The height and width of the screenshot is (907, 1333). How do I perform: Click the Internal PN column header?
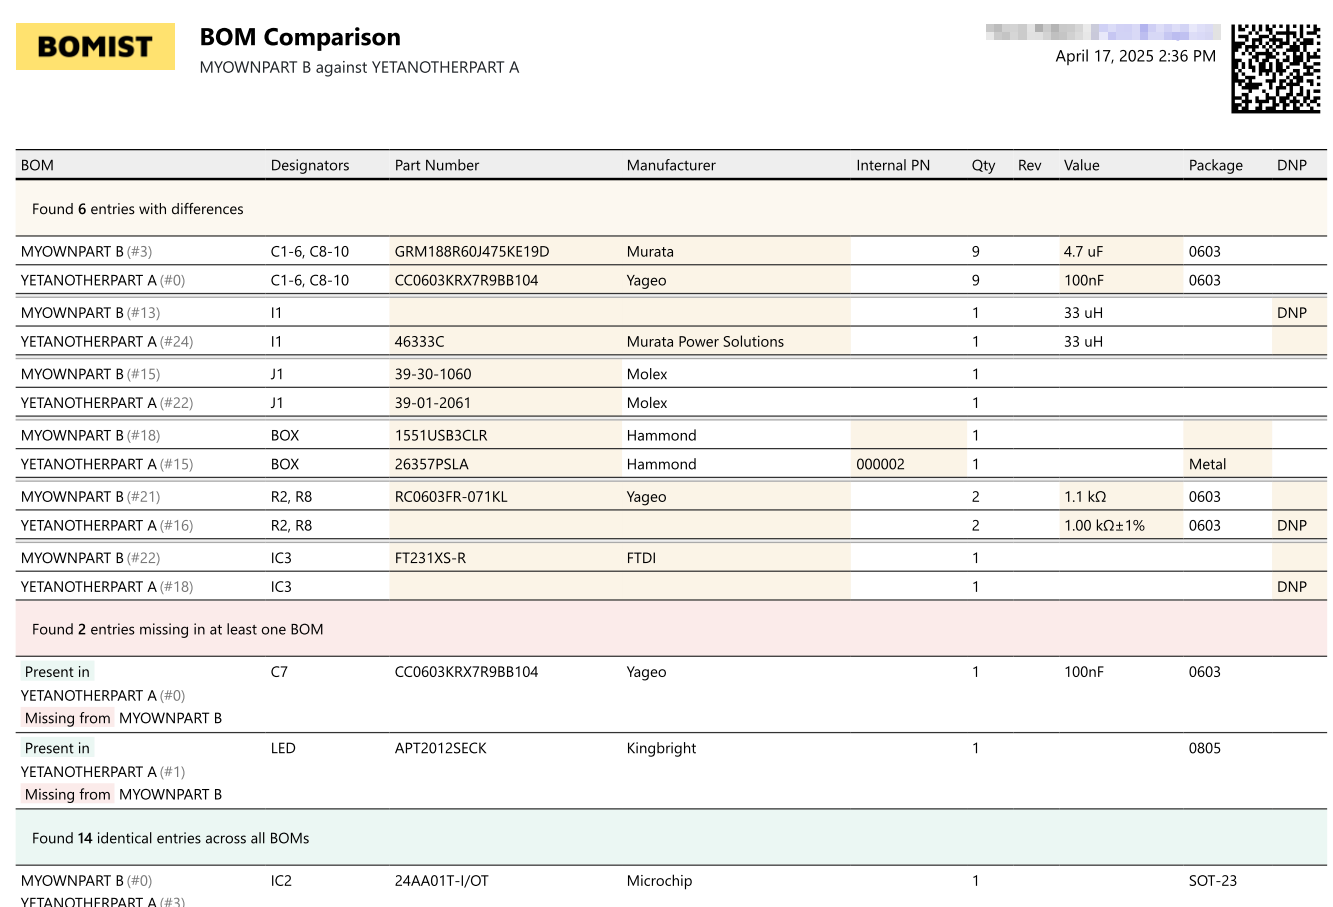893,165
